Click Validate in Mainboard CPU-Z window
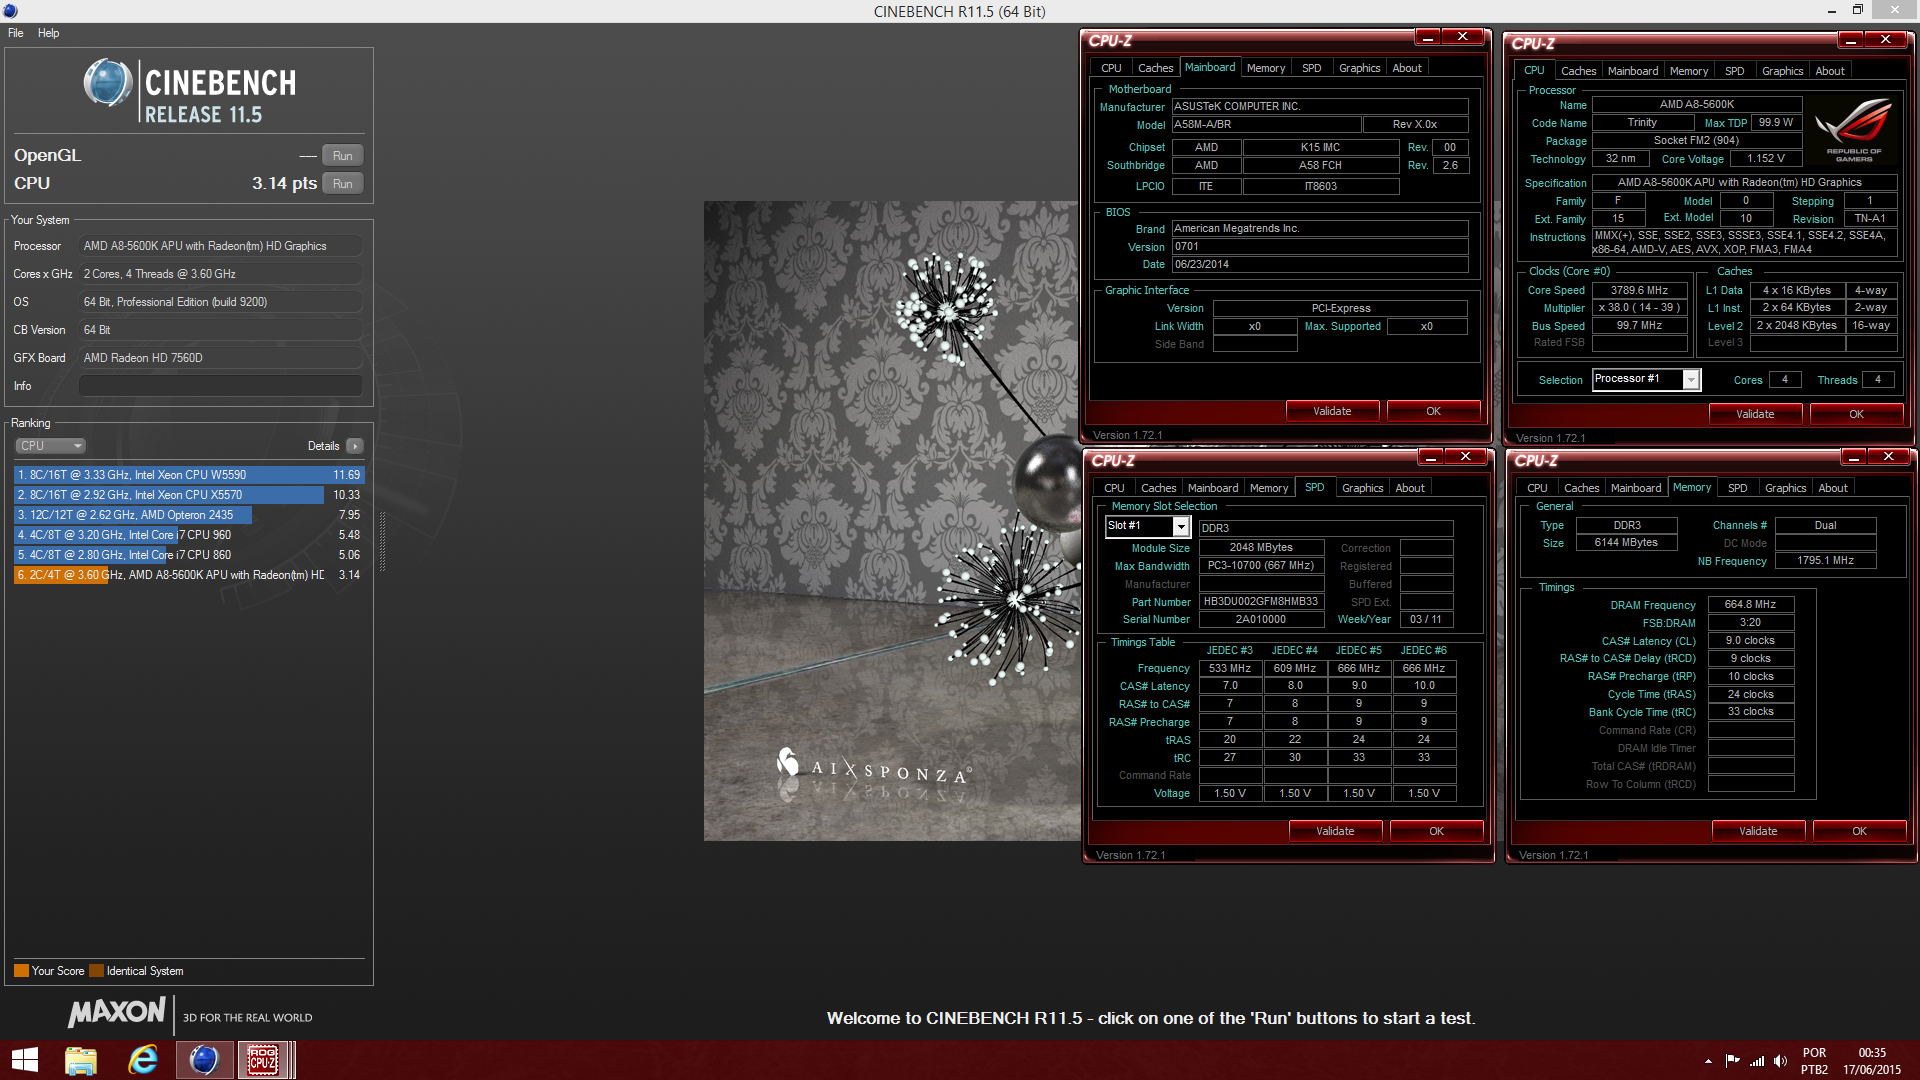The width and height of the screenshot is (1920, 1080). pos(1332,412)
